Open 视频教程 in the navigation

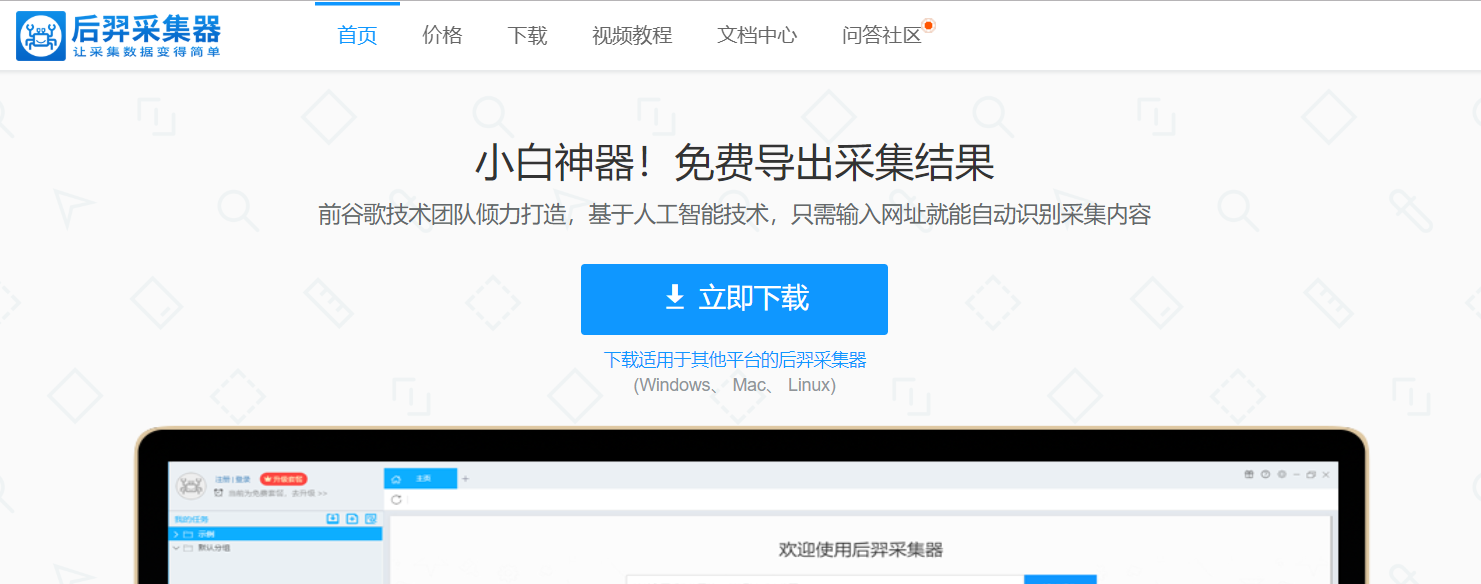click(632, 36)
